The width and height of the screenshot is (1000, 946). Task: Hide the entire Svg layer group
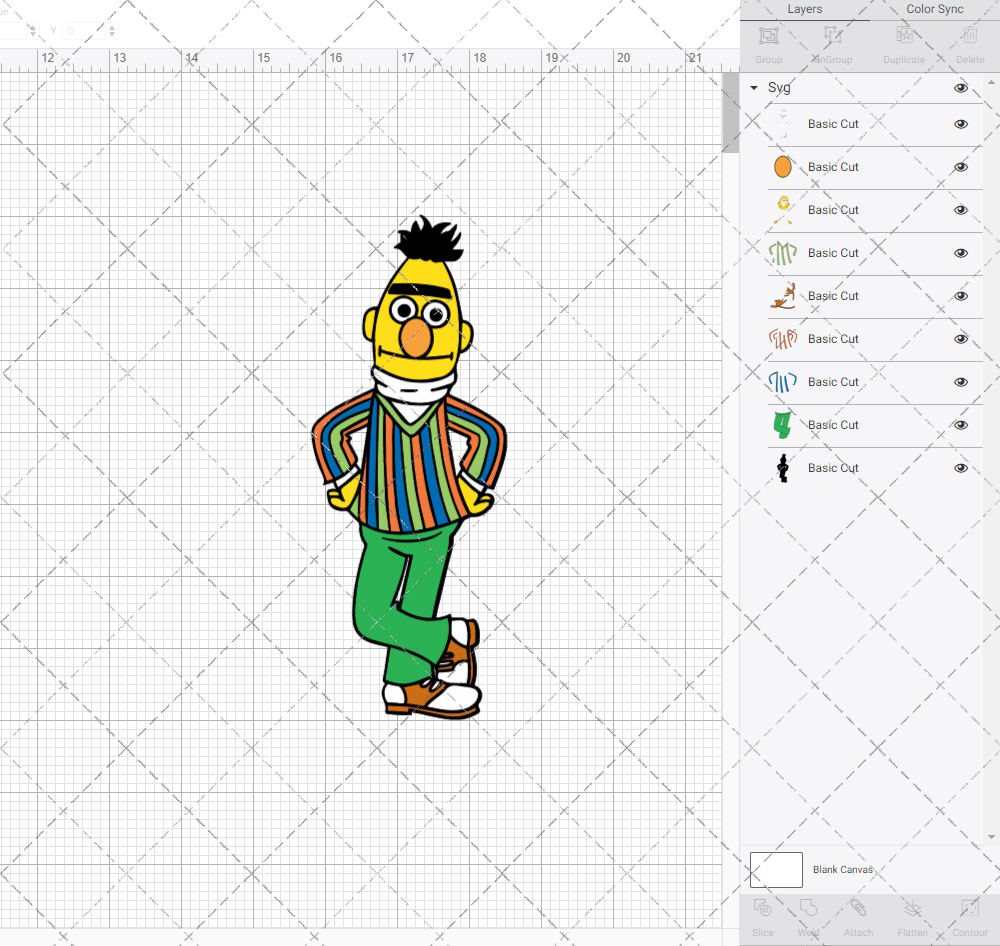click(x=961, y=87)
